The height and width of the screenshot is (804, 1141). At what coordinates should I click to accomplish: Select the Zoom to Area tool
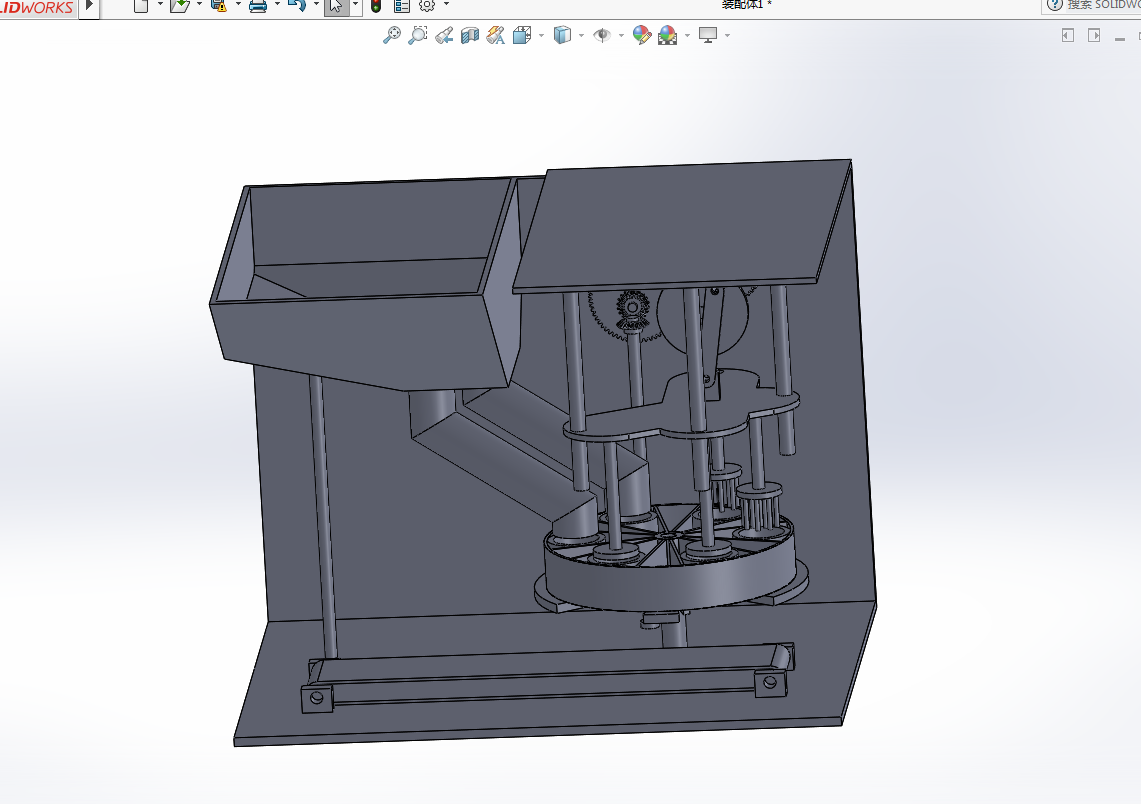tap(418, 35)
